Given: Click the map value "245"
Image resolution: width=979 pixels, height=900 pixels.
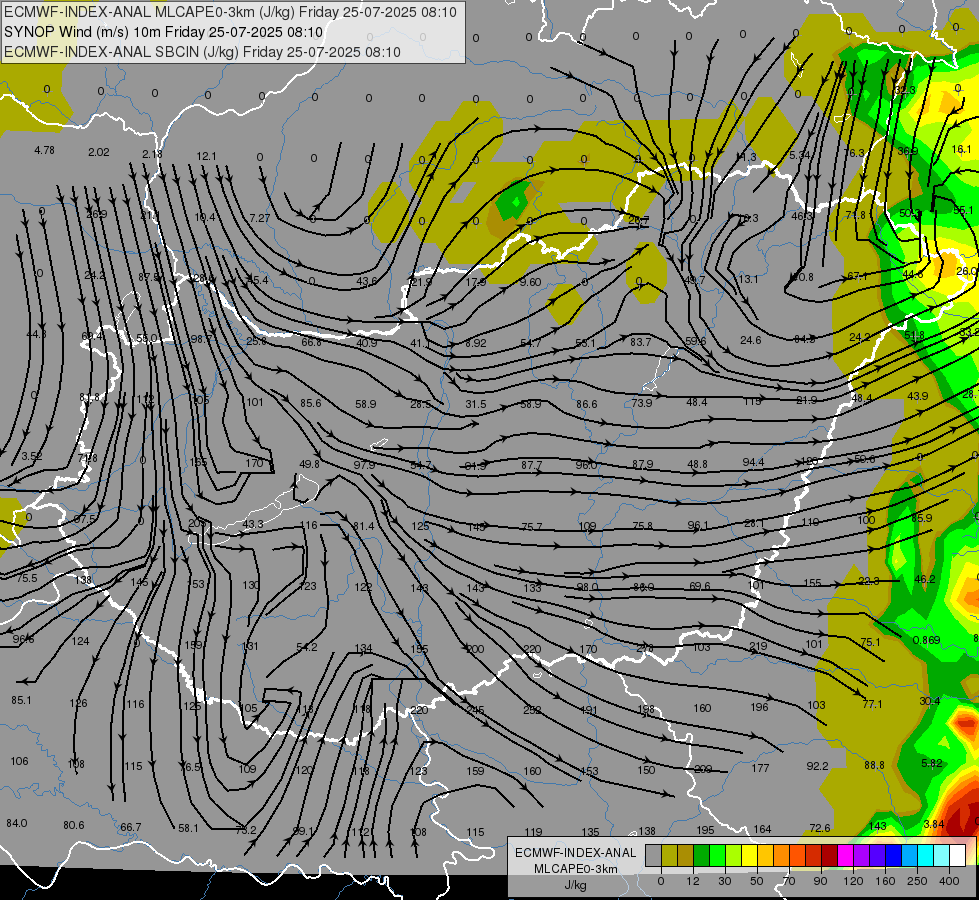Looking at the screenshot, I should point(476,710).
